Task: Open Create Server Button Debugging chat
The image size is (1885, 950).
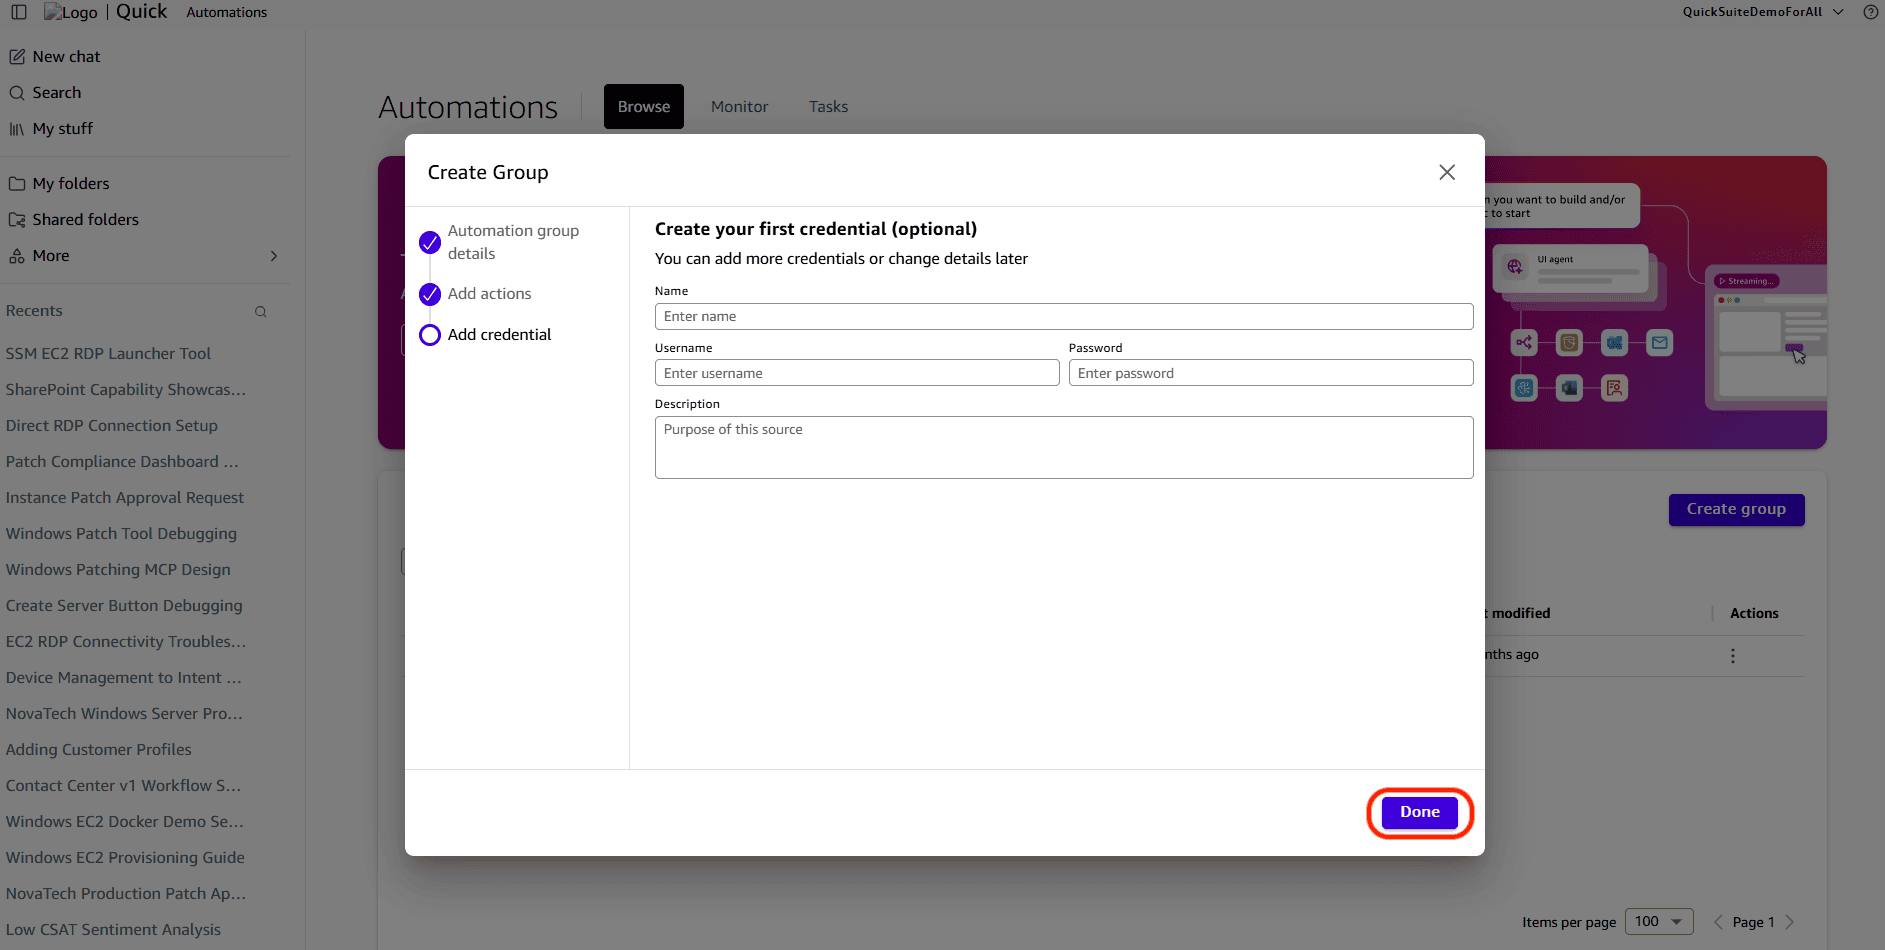Action: (124, 606)
